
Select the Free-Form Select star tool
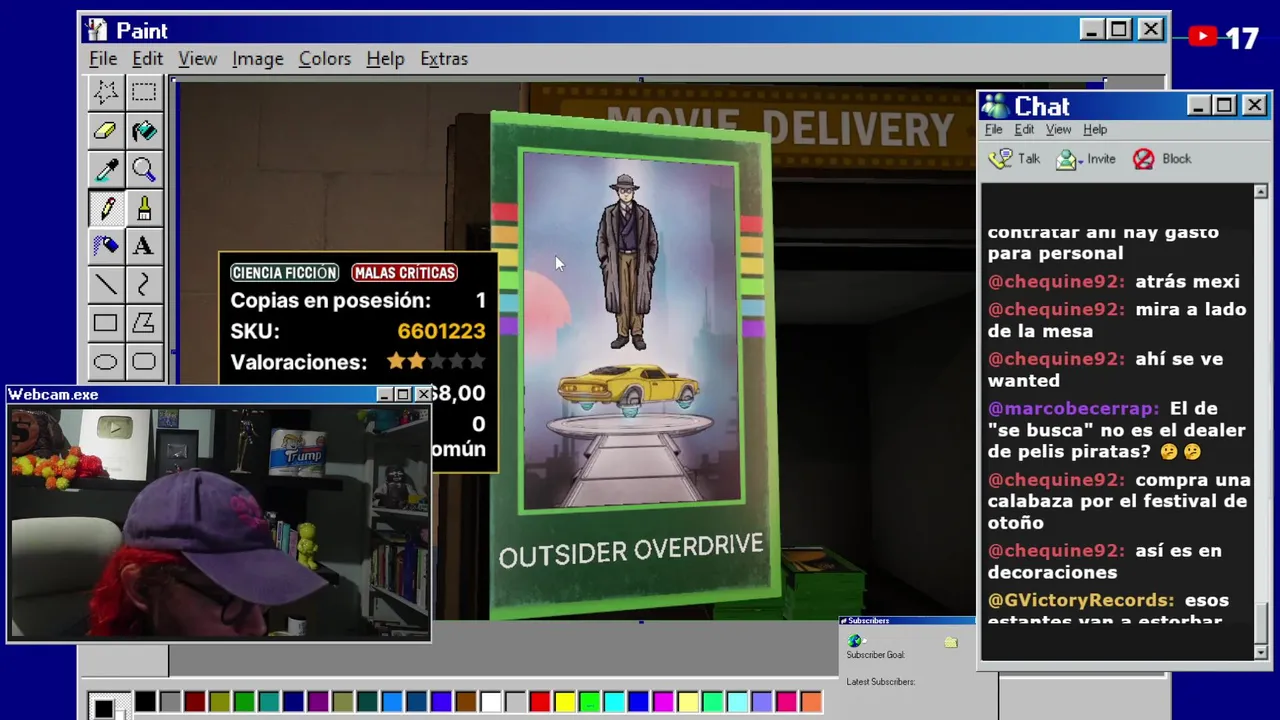click(x=105, y=92)
